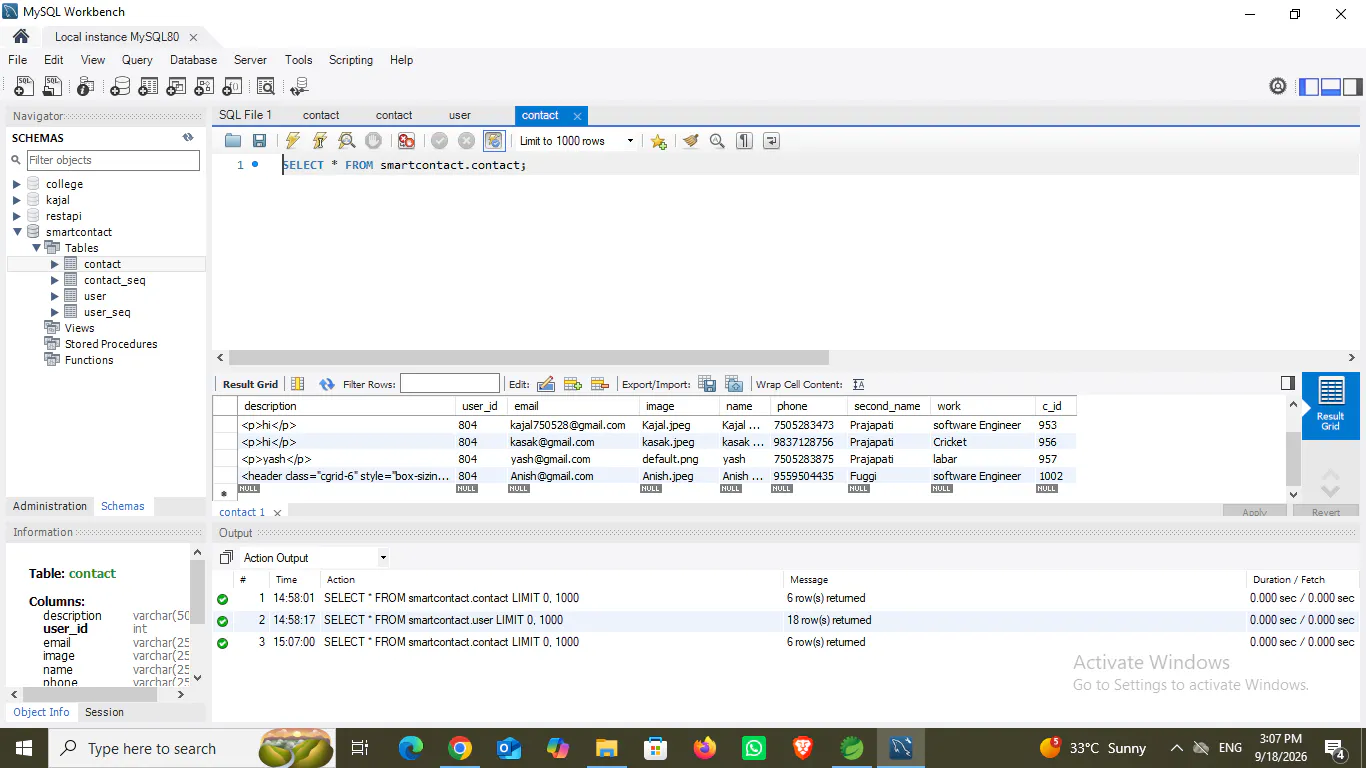1366x768 pixels.
Task: Switch to Session tab
Action: pos(104,712)
